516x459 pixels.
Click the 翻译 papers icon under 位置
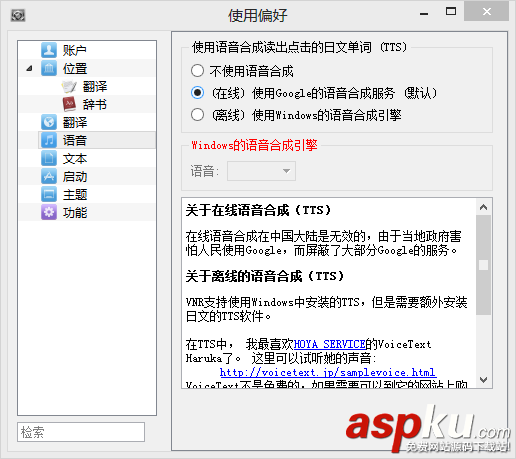click(69, 87)
